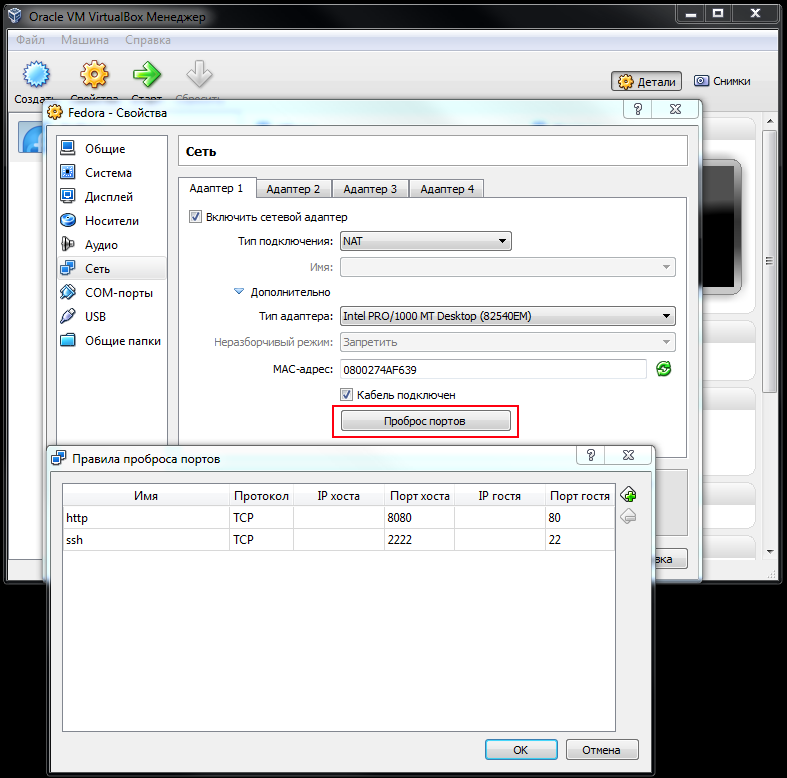Click the Проброс портов button

426,421
